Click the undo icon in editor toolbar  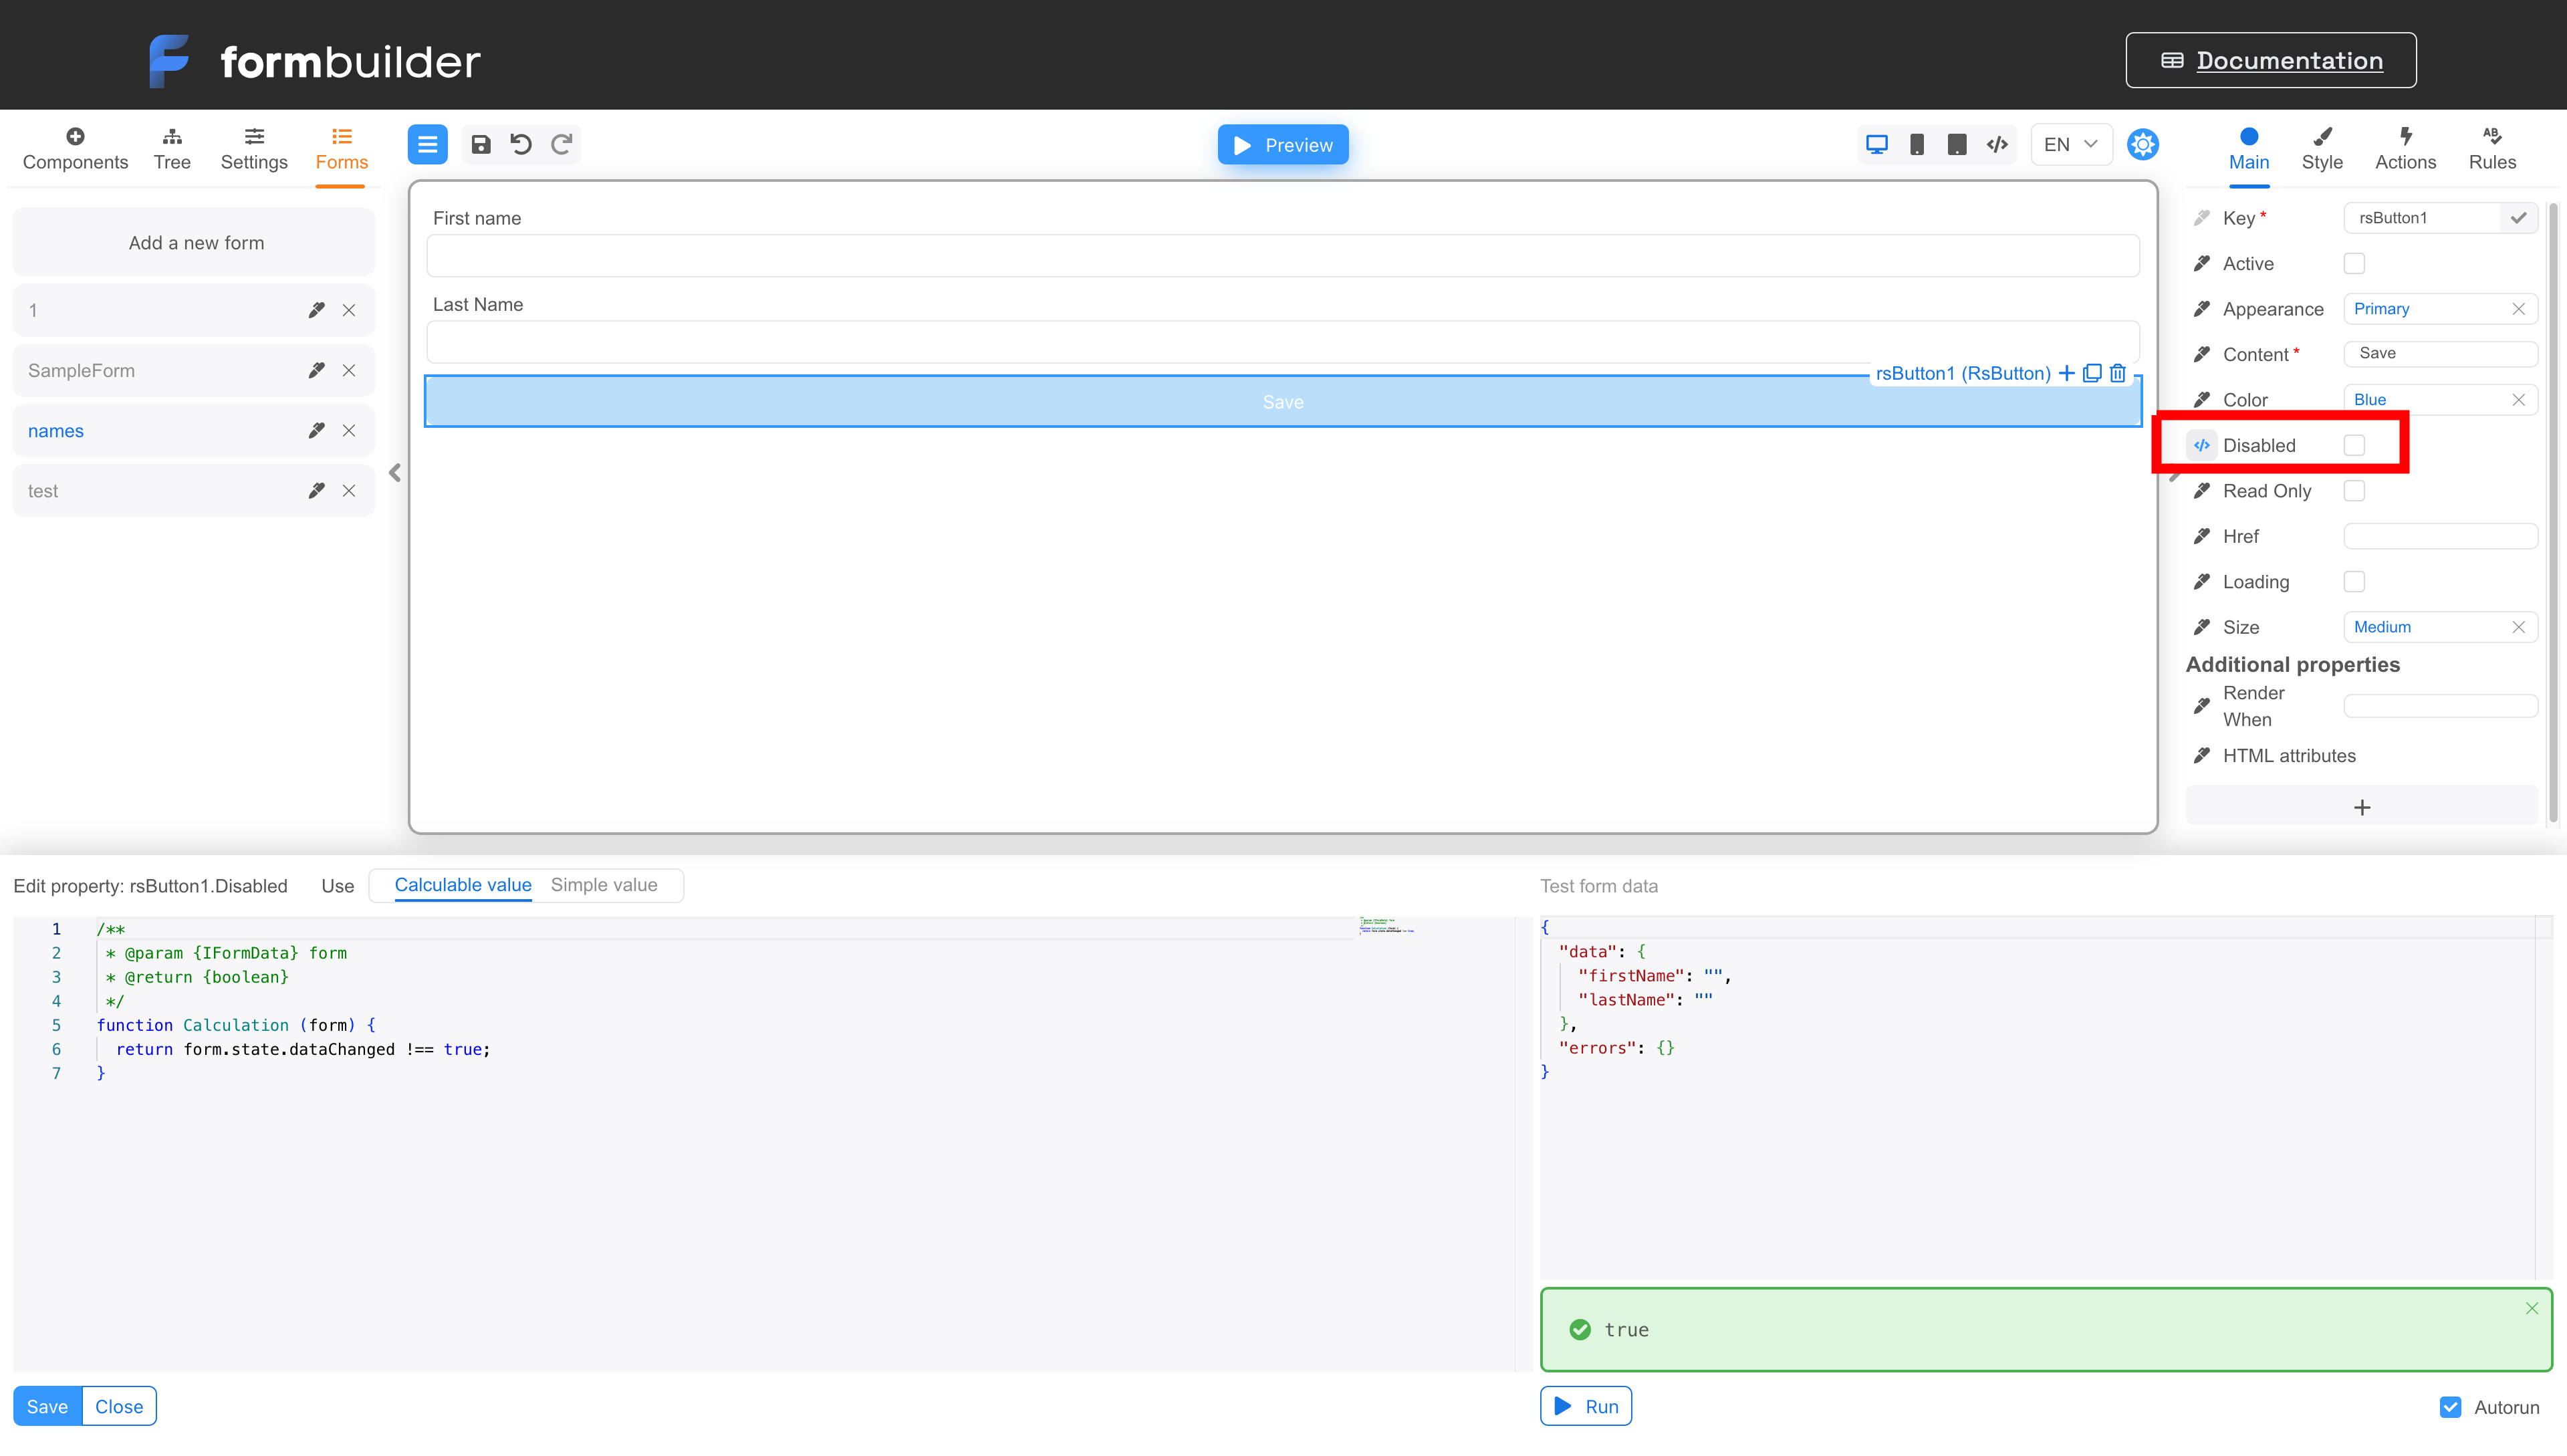522,144
